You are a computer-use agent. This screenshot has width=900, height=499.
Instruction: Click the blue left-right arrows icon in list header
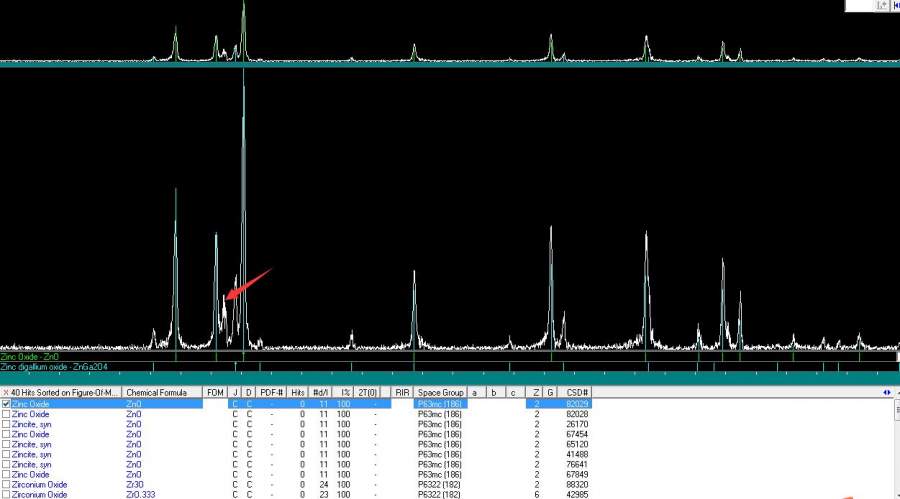(887, 393)
